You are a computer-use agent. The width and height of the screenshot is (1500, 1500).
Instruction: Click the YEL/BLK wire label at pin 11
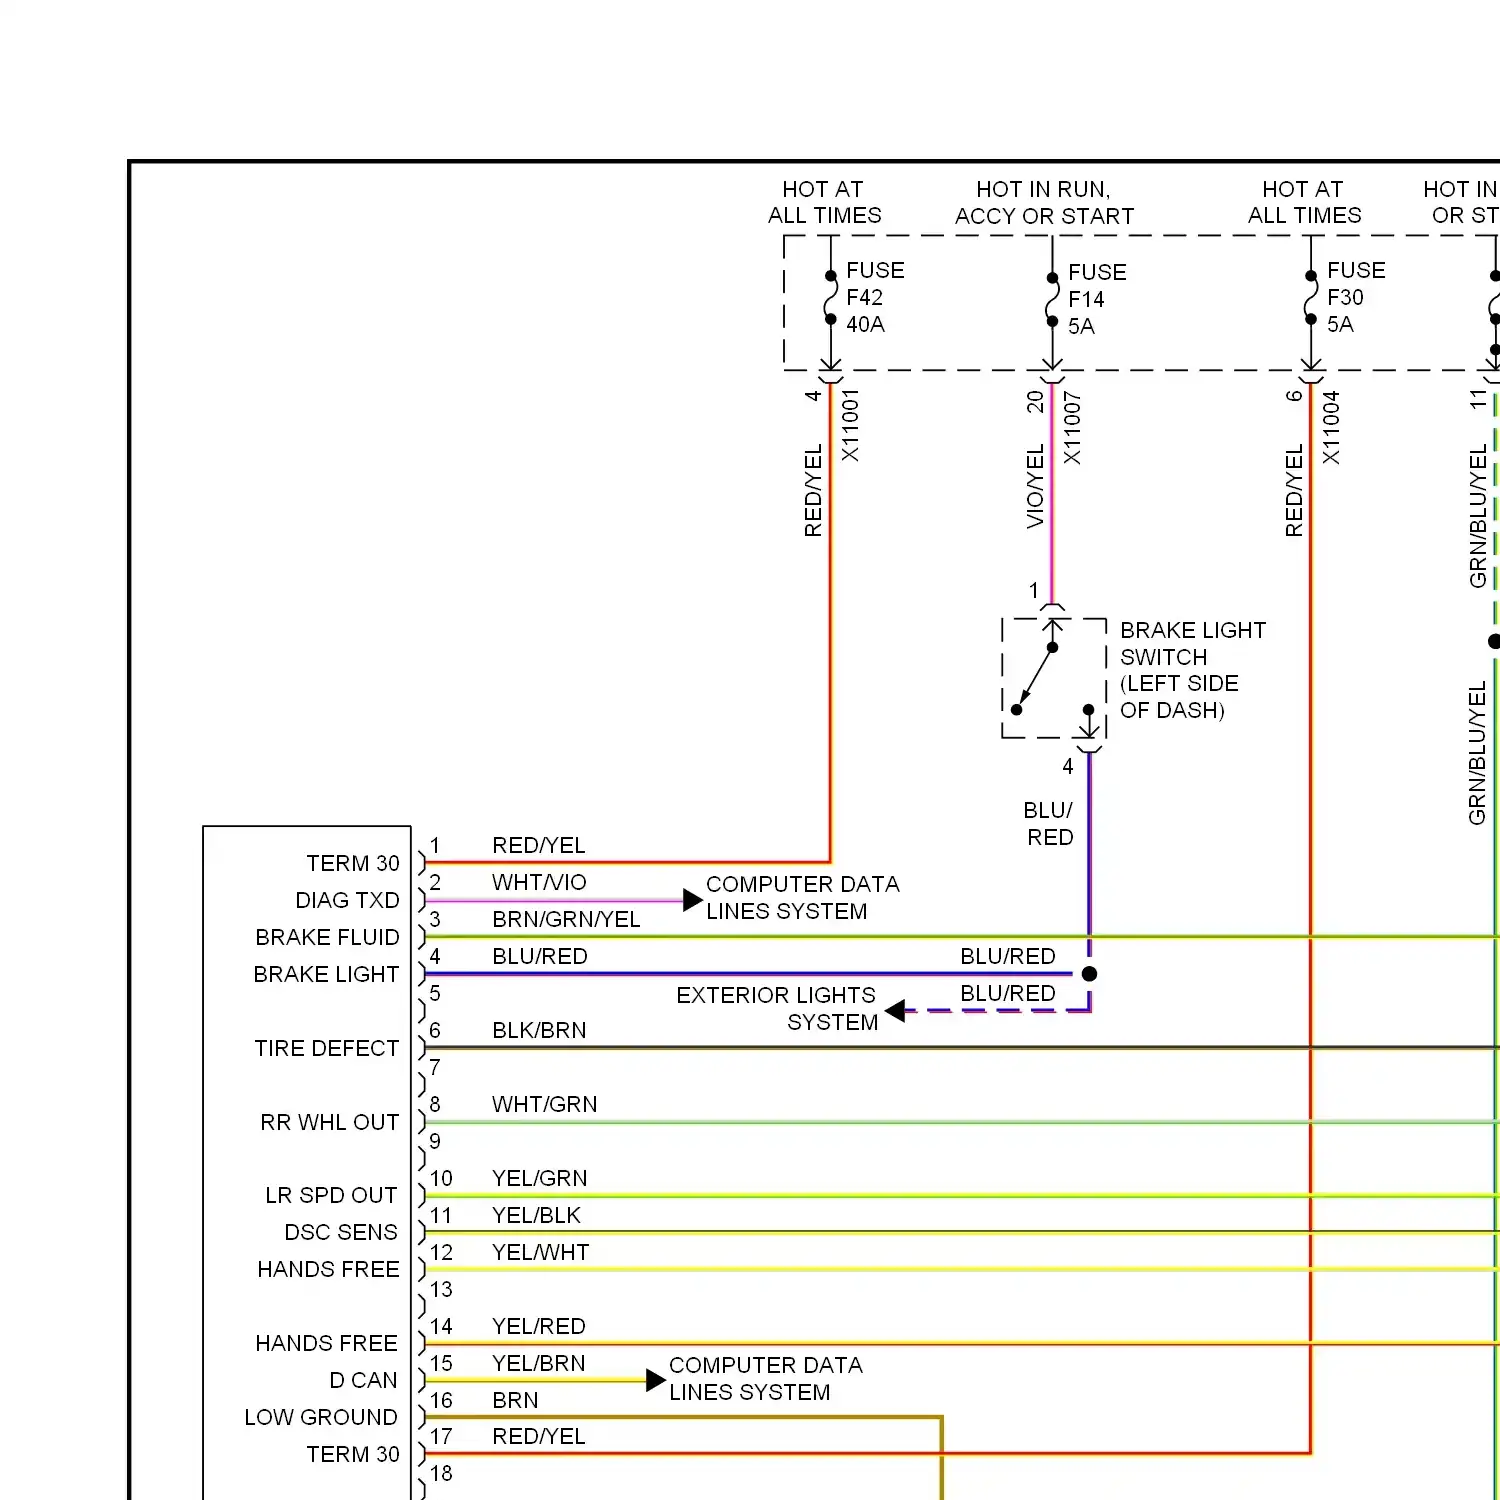[536, 1215]
